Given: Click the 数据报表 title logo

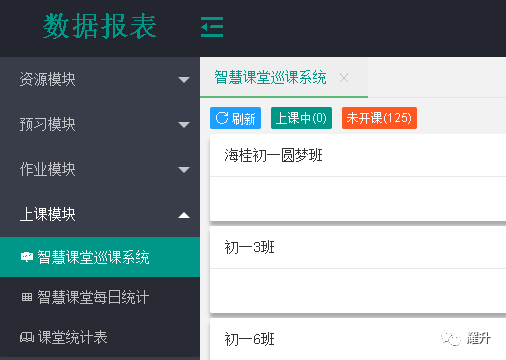Looking at the screenshot, I should coord(100,26).
